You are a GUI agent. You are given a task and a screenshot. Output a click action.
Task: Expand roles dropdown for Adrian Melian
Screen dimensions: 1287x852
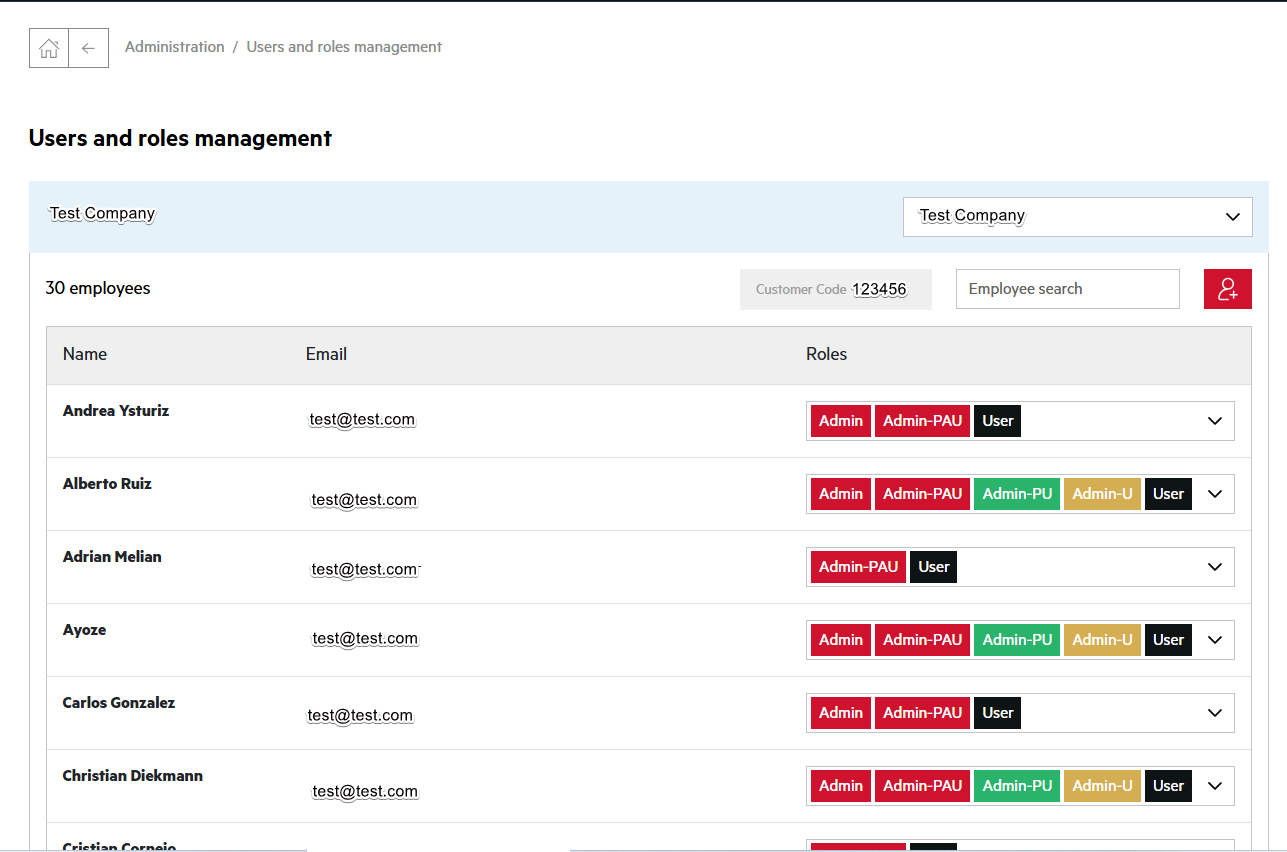(1214, 566)
